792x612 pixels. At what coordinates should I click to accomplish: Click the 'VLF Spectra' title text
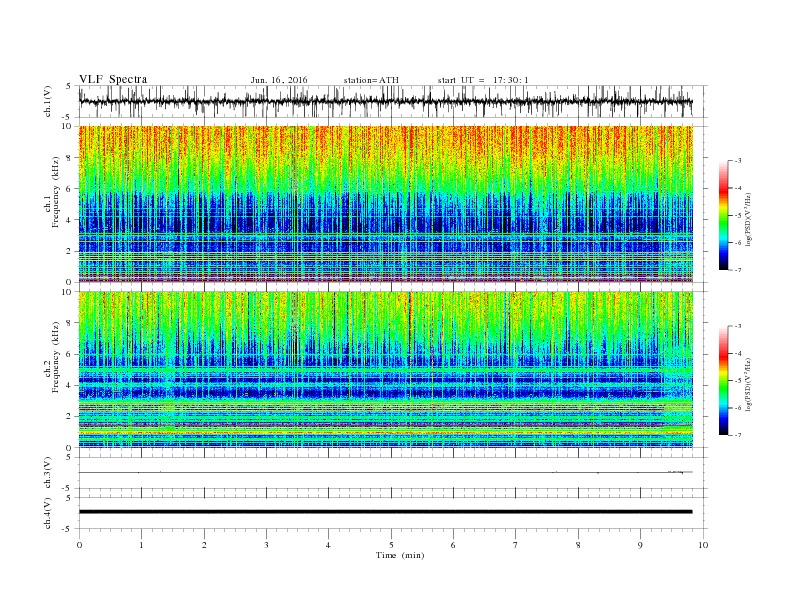pyautogui.click(x=113, y=79)
